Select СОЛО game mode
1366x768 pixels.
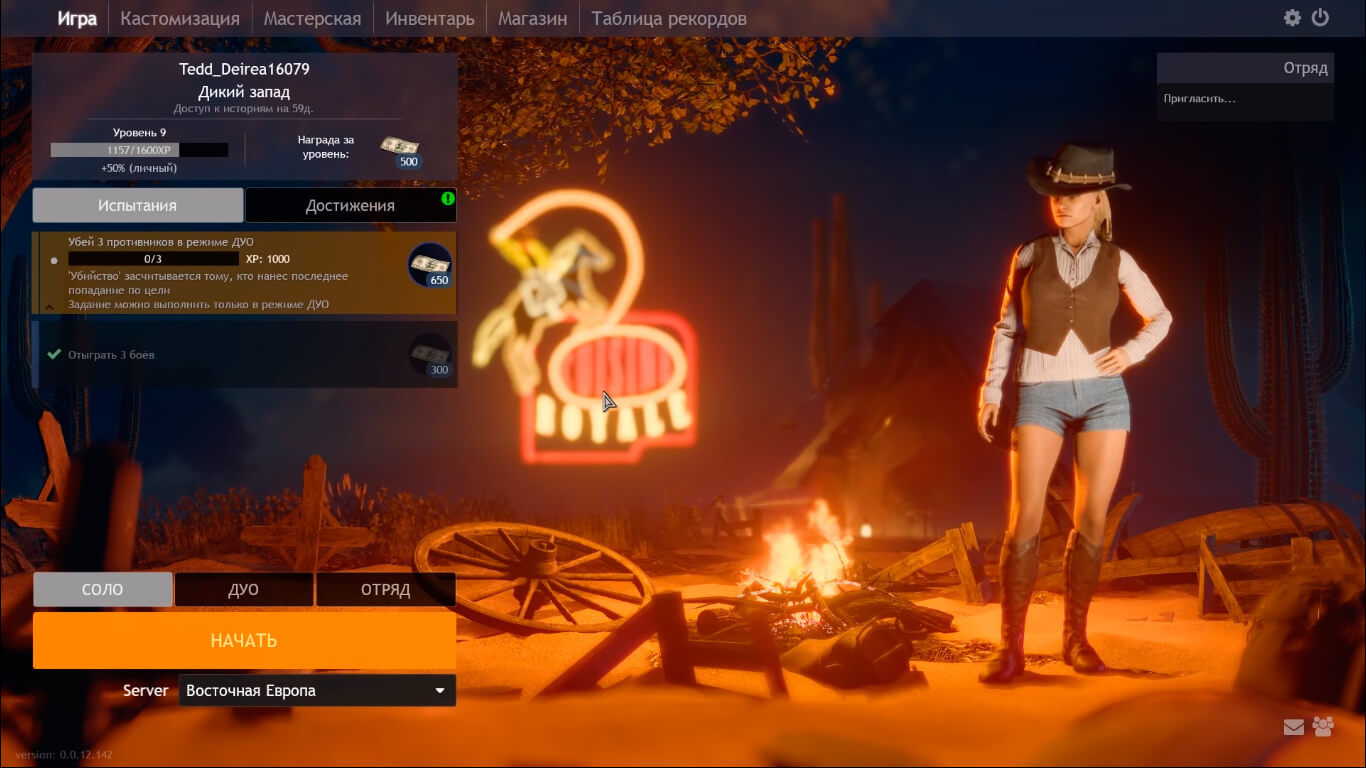103,589
